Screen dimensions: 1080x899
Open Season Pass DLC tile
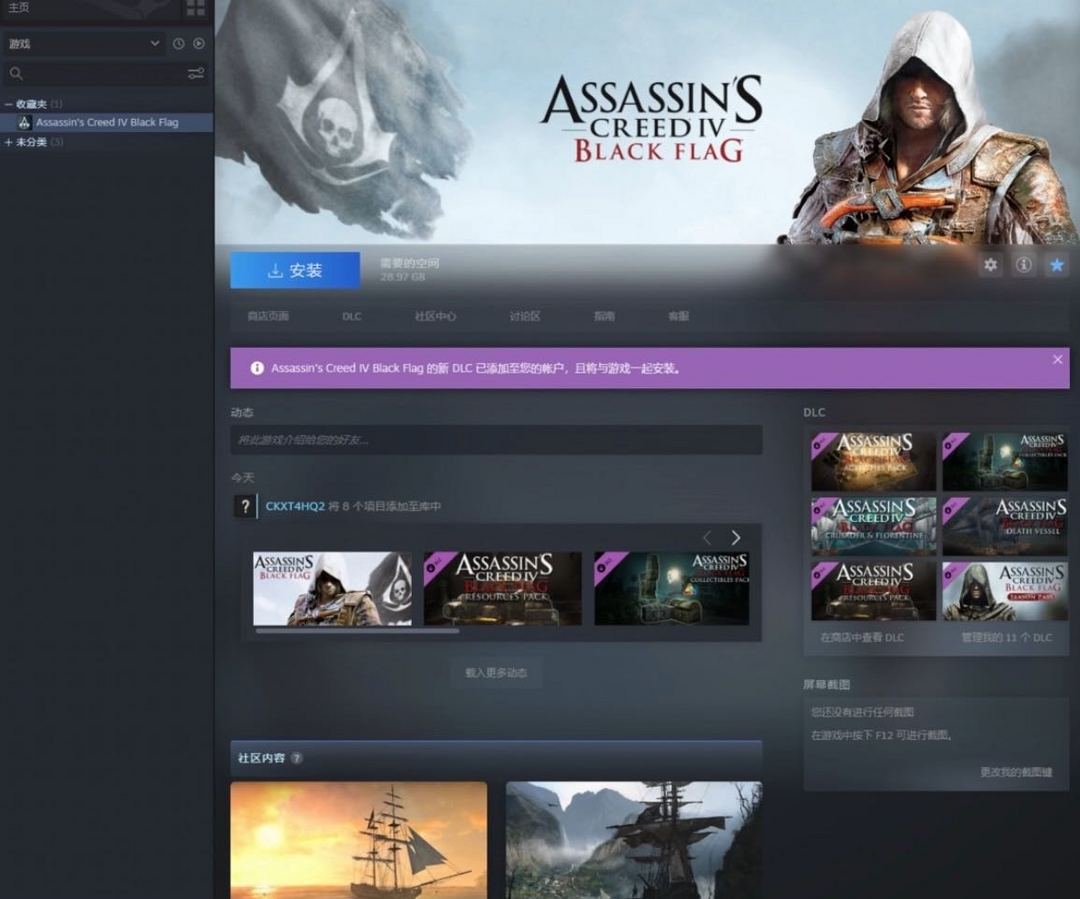point(1005,591)
